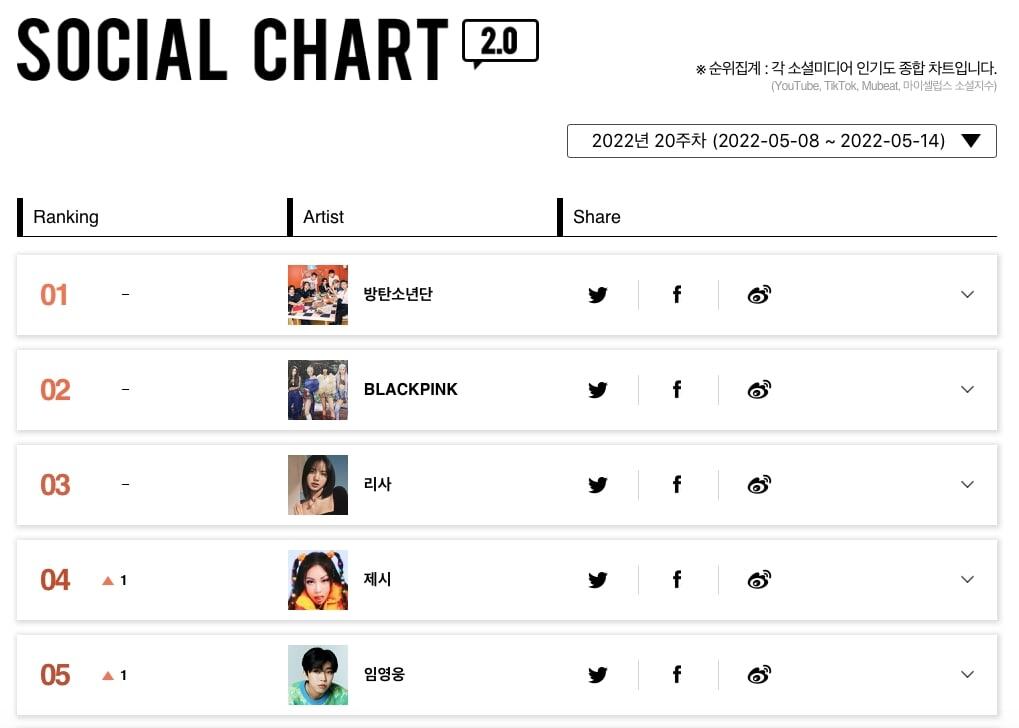Image resolution: width=1019 pixels, height=728 pixels.
Task: Click the BLACKPINK artist photo
Action: (x=318, y=390)
